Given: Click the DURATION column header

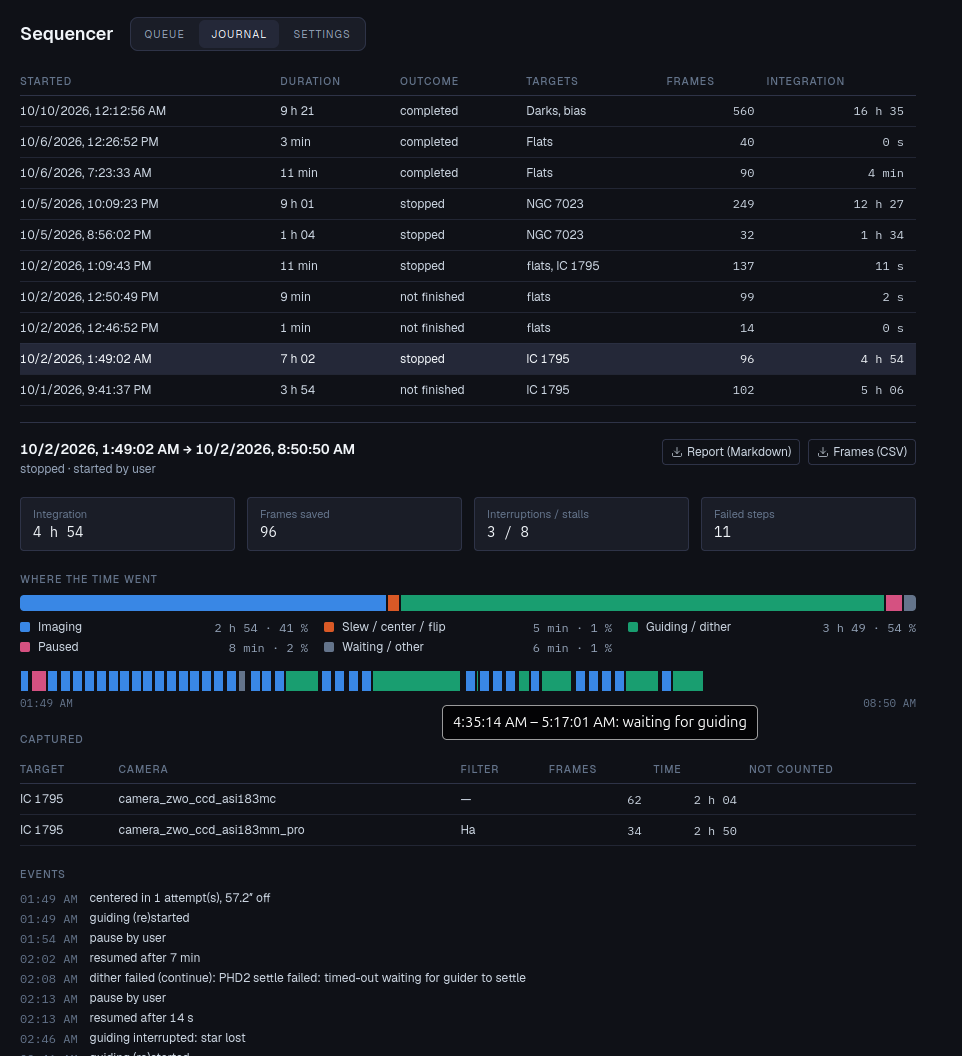Looking at the screenshot, I should (x=310, y=81).
